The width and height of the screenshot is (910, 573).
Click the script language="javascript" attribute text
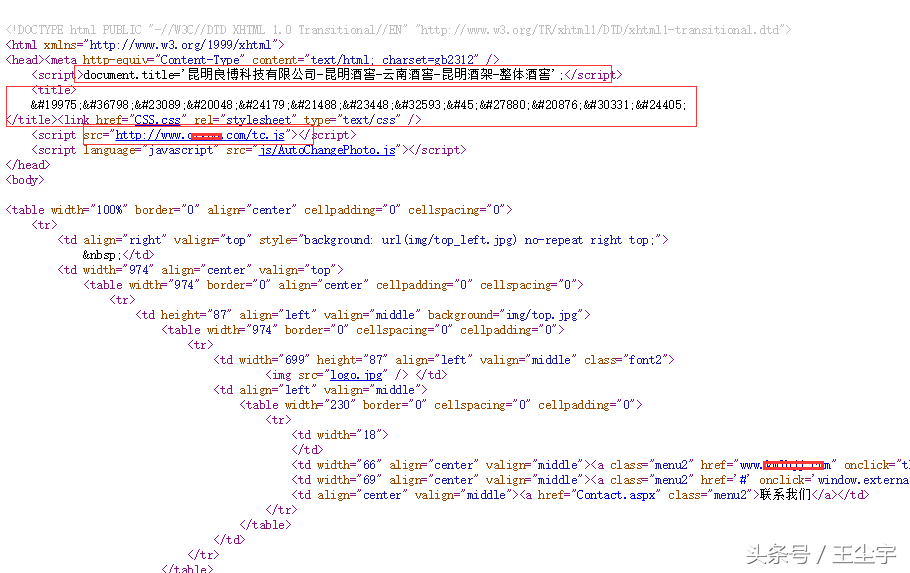click(151, 150)
